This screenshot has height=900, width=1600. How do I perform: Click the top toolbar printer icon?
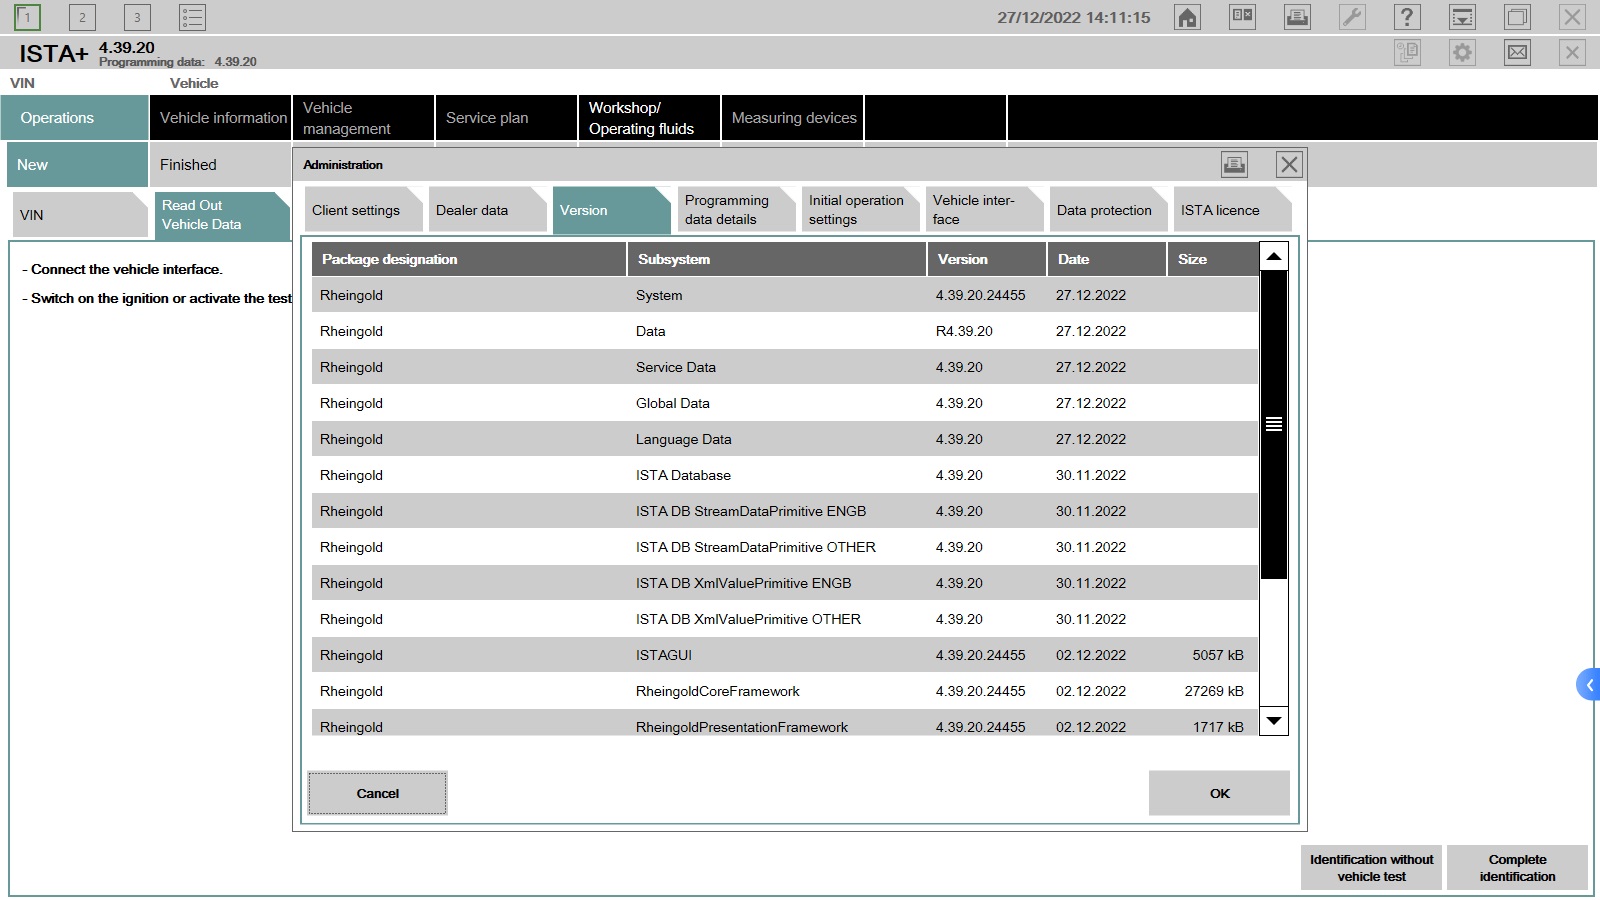point(1297,17)
